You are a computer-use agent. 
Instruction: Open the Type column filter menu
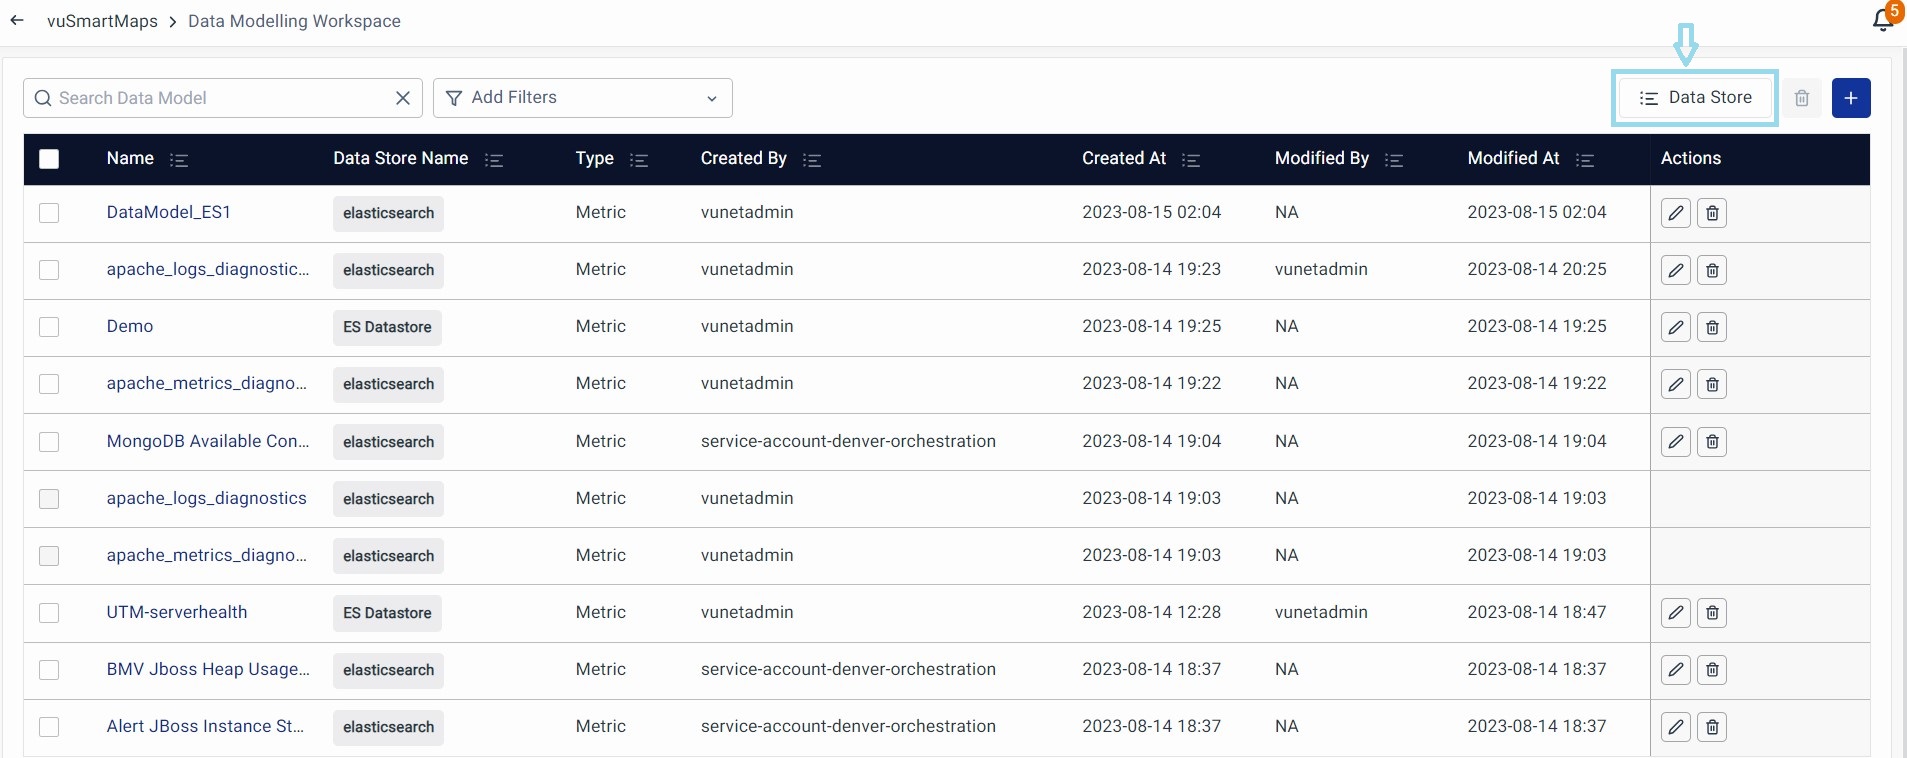[x=639, y=160]
